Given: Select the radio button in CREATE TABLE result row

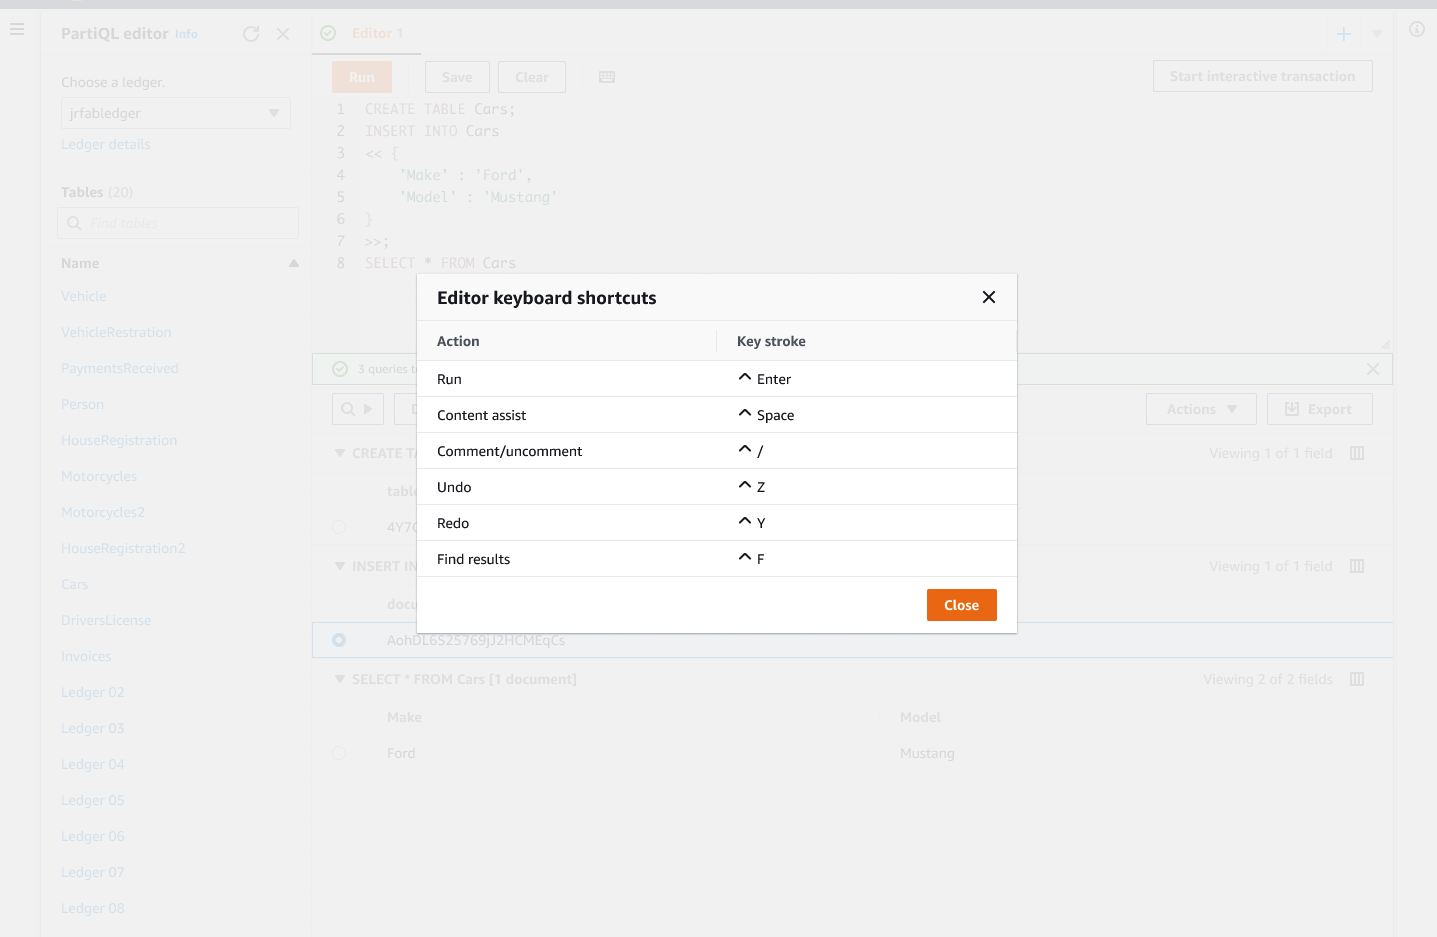Looking at the screenshot, I should tap(339, 527).
